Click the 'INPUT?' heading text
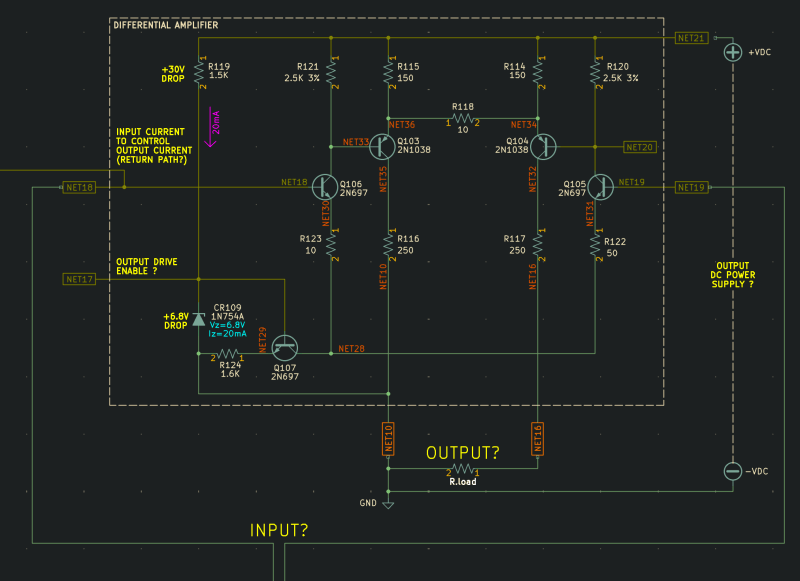Image resolution: width=800 pixels, height=581 pixels. click(x=279, y=530)
